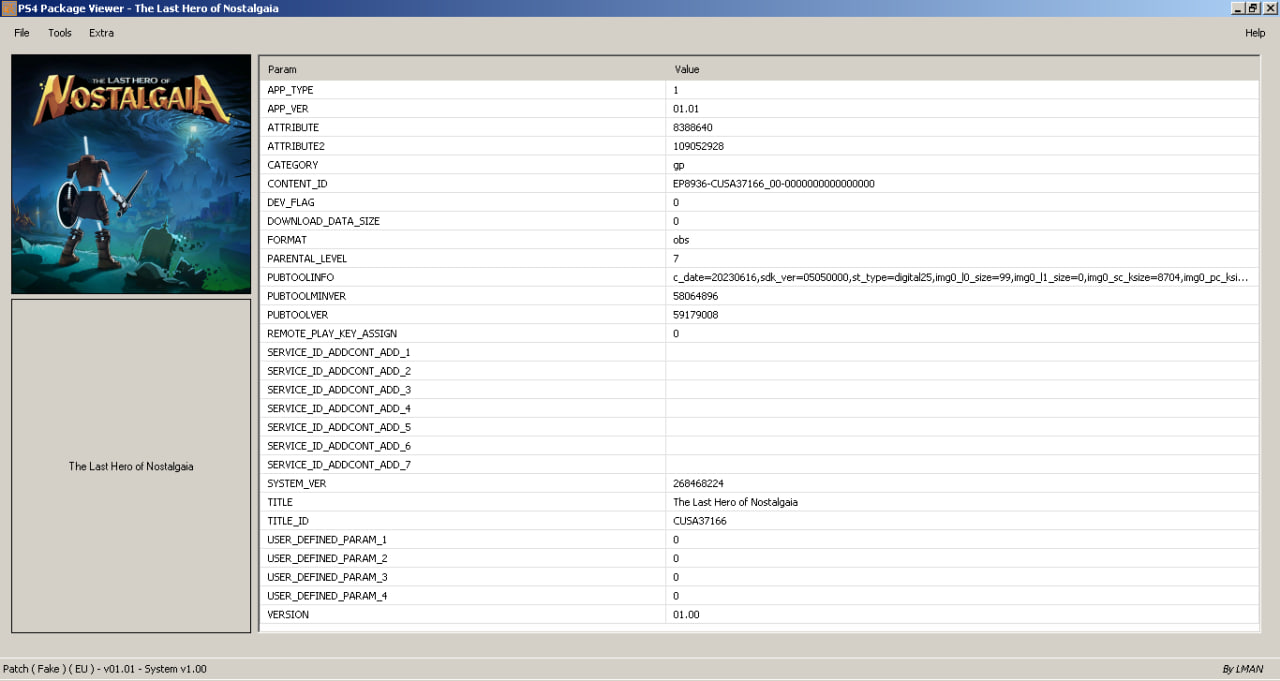Viewport: 1280px width, 681px height.
Task: Select the SERVICE_ID_ADDCONT_ADD_4 row
Action: [760, 408]
